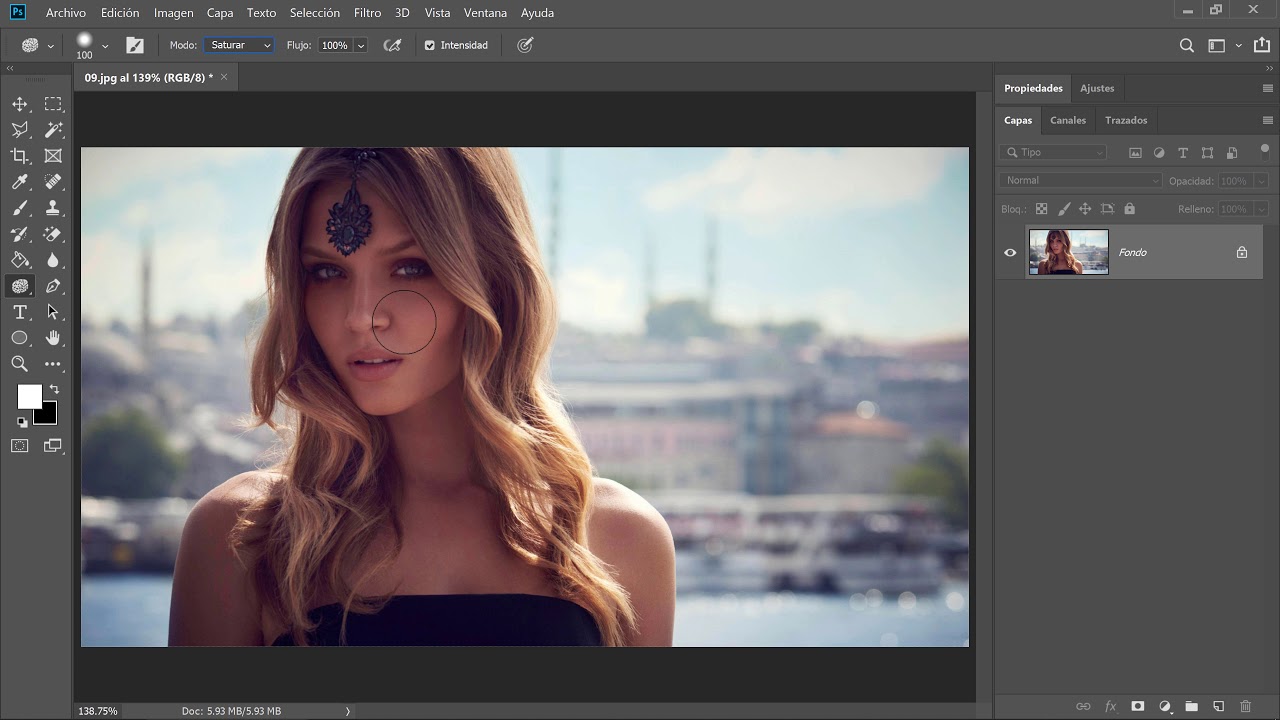The width and height of the screenshot is (1280, 720).
Task: Open the Modo dropdown set to Saturar
Action: pyautogui.click(x=239, y=45)
